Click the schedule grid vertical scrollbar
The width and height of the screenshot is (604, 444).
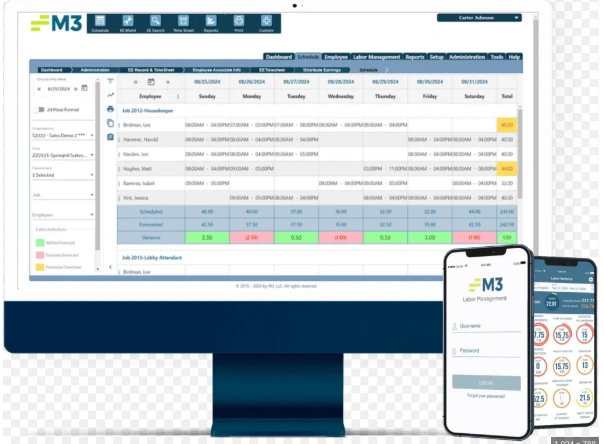(520, 154)
